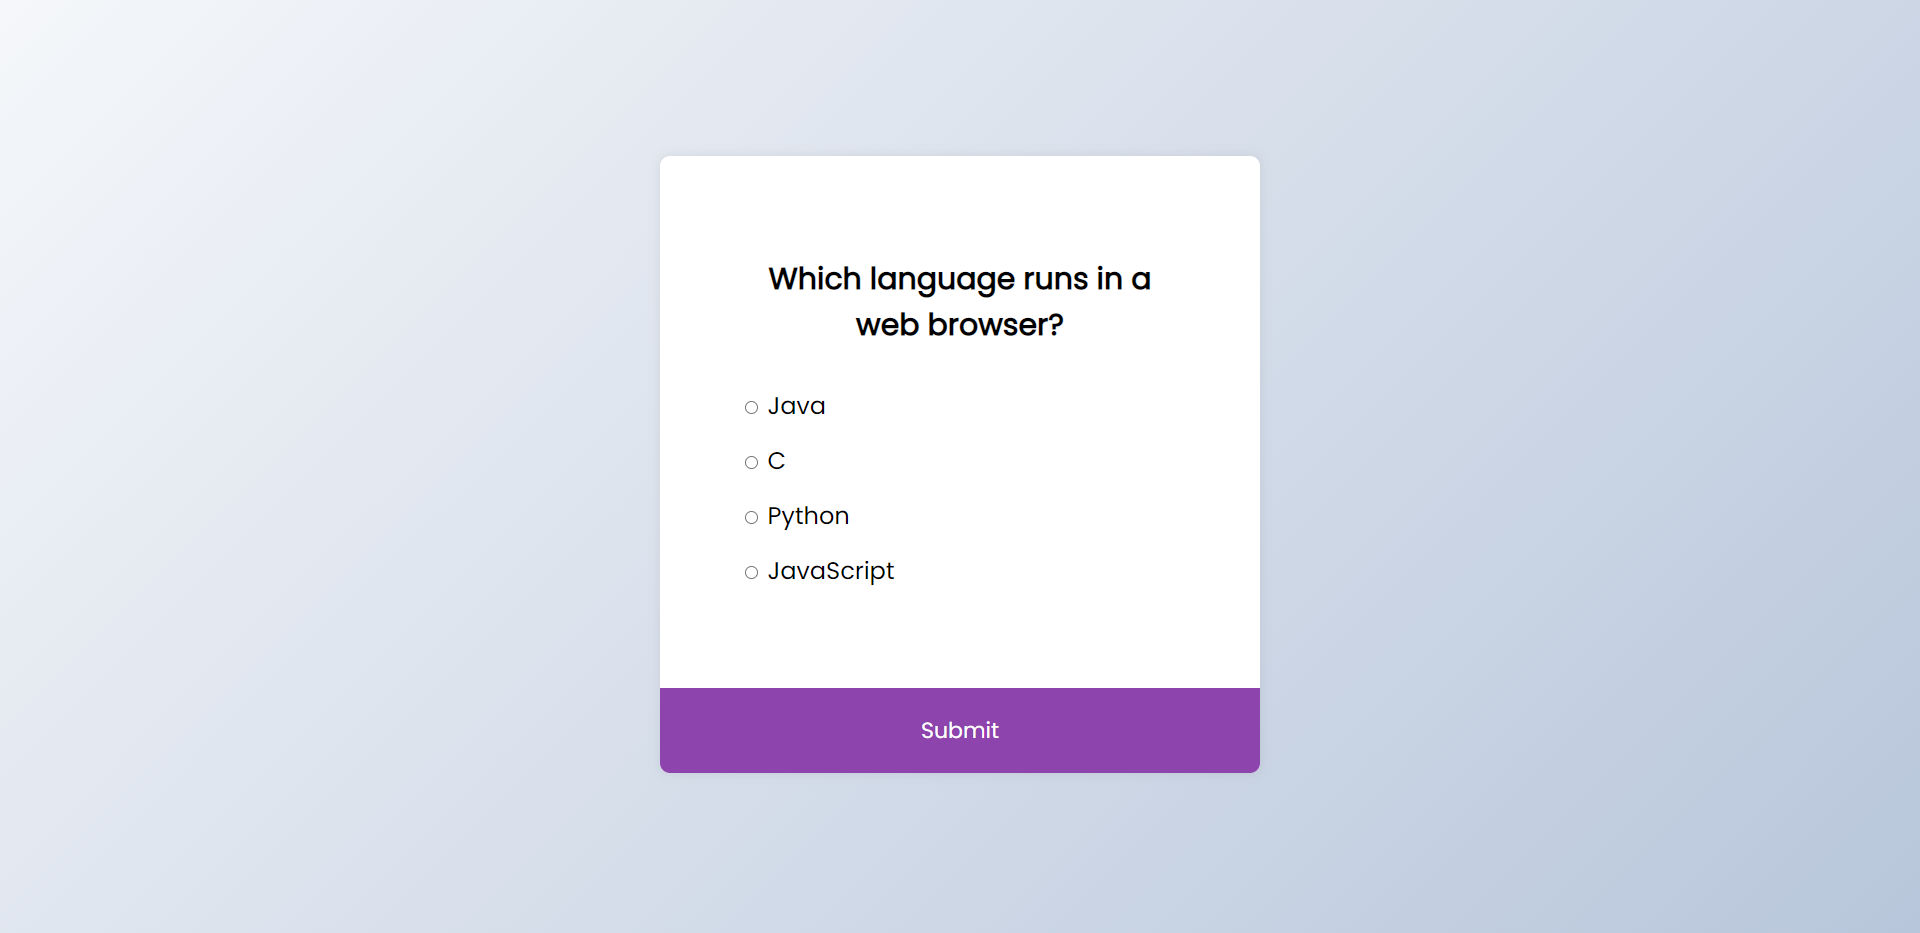Click the quiz question heading
The image size is (1920, 933).
[960, 301]
